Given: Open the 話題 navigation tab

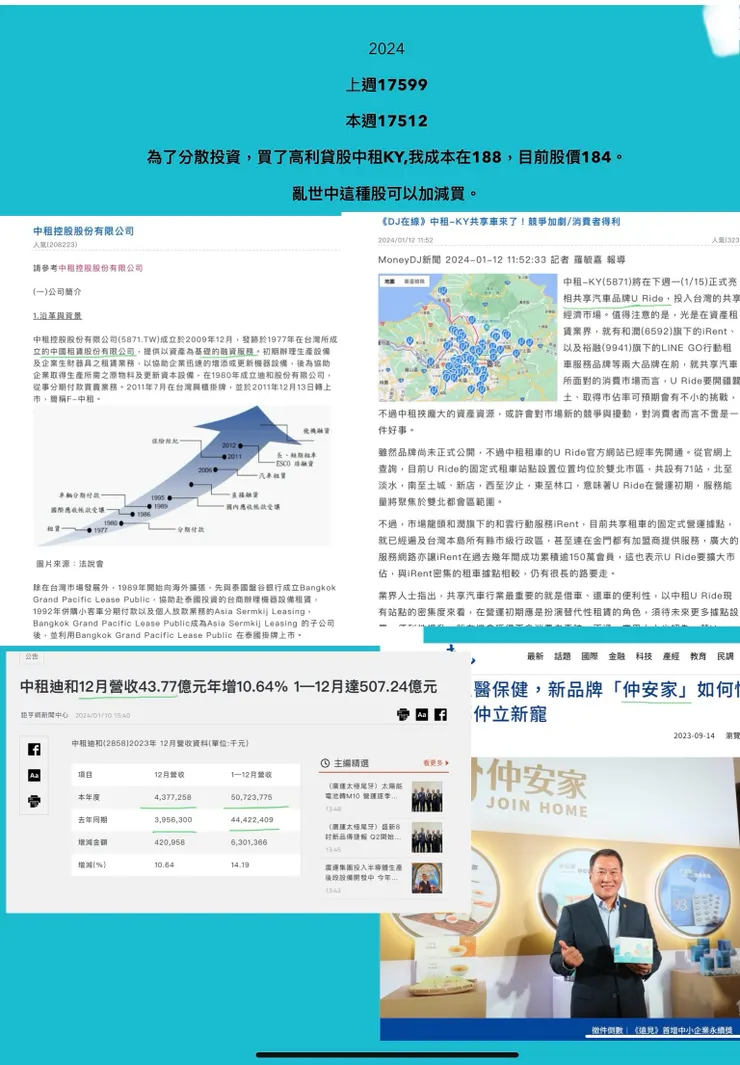Looking at the screenshot, I should click(562, 656).
